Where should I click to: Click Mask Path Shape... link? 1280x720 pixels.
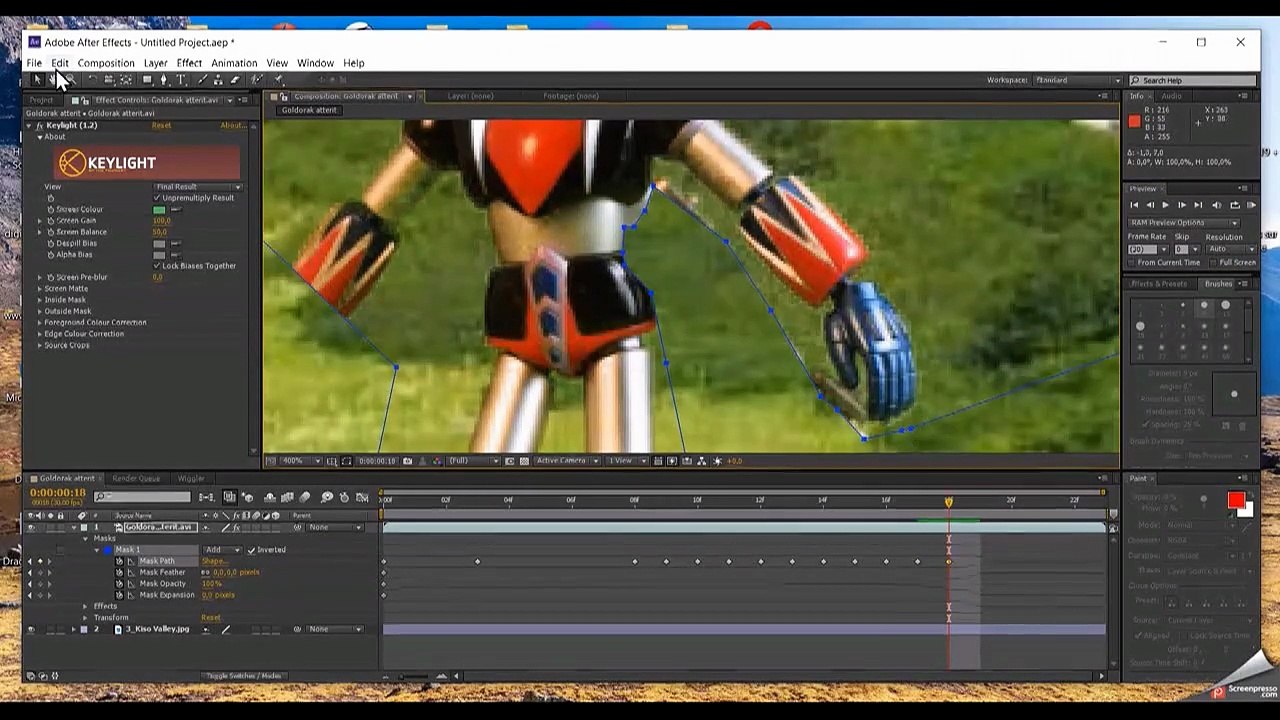(x=215, y=561)
